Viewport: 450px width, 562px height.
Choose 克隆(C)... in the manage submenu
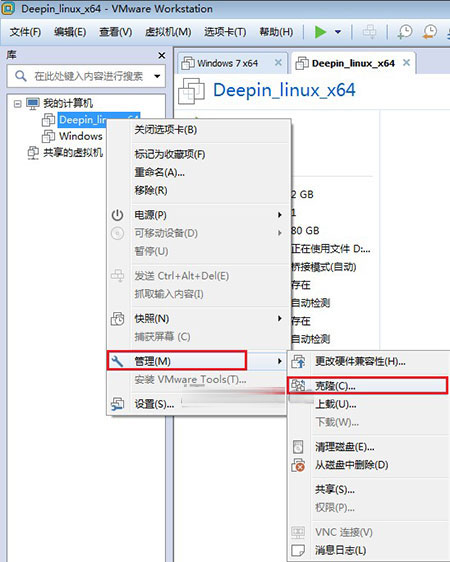click(368, 386)
